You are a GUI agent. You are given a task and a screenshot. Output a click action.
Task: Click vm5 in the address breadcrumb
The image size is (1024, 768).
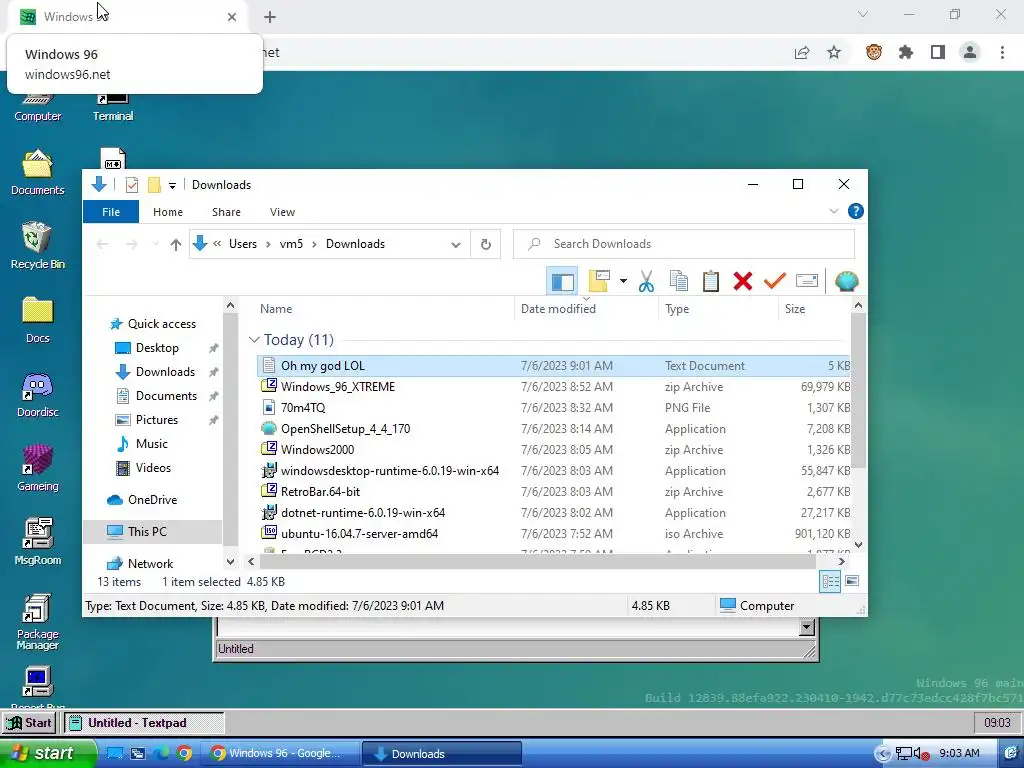tap(291, 244)
